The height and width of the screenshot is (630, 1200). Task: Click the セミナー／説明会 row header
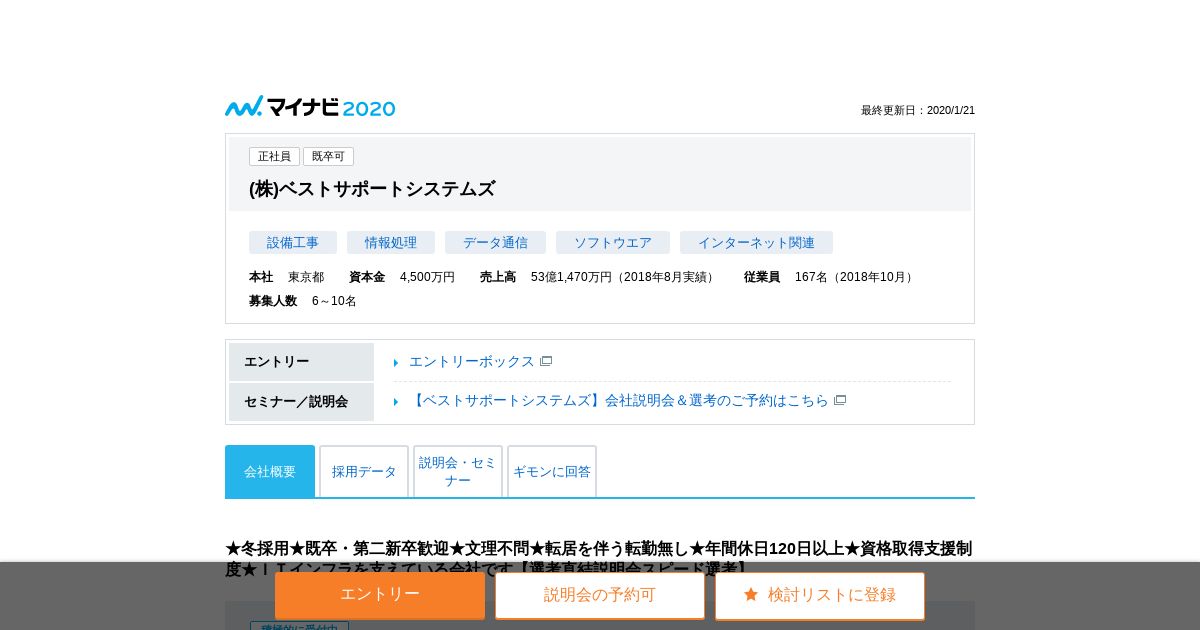301,402
